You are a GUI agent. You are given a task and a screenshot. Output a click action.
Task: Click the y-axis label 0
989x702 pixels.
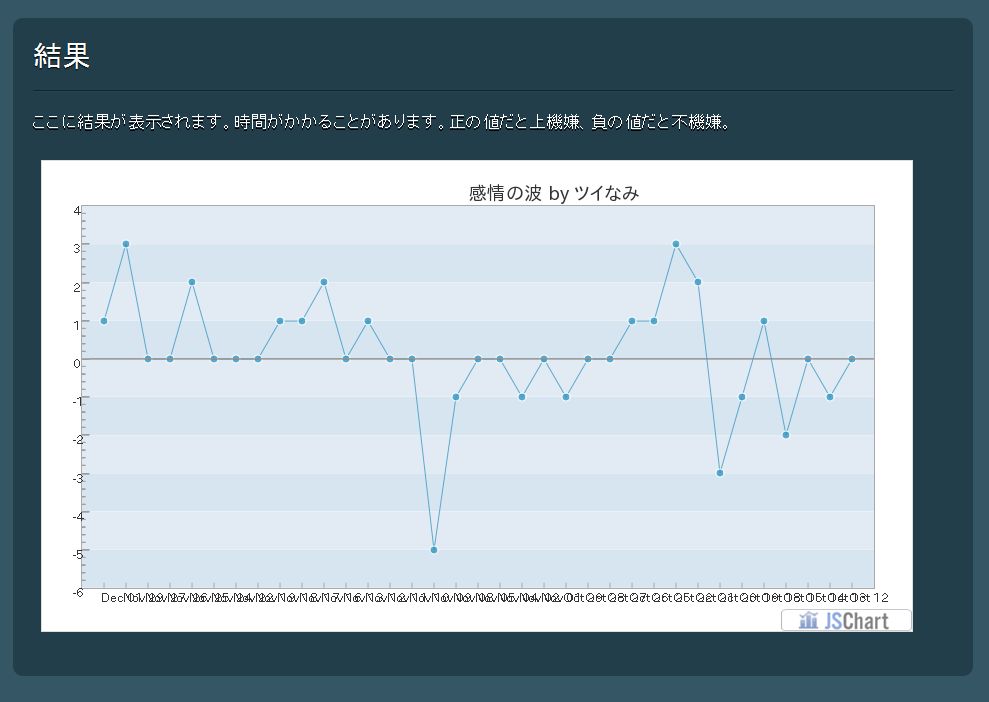tap(77, 363)
